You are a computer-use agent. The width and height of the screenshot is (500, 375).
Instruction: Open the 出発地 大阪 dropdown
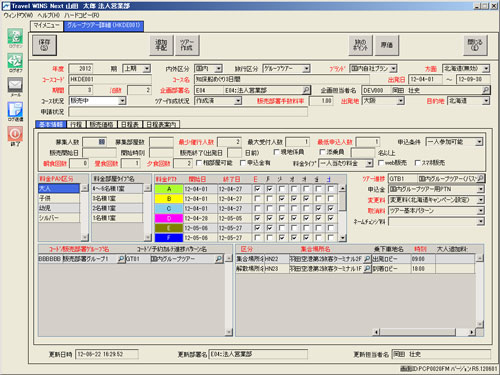pyautogui.click(x=401, y=101)
